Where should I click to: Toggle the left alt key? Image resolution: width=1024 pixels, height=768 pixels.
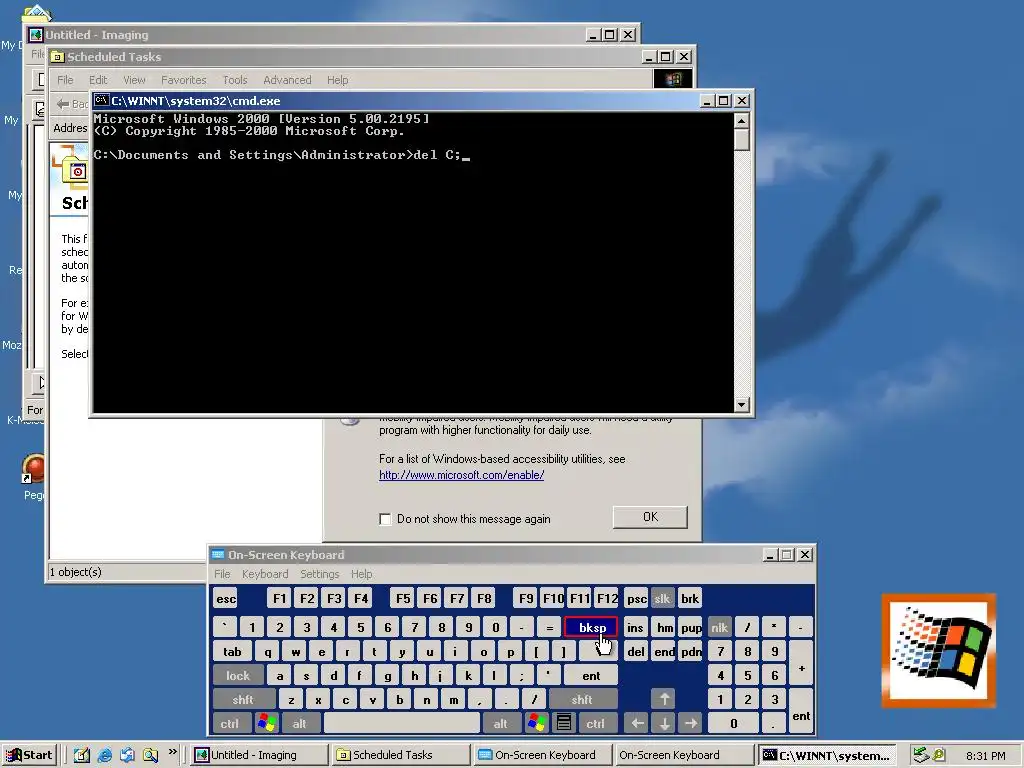coord(300,724)
